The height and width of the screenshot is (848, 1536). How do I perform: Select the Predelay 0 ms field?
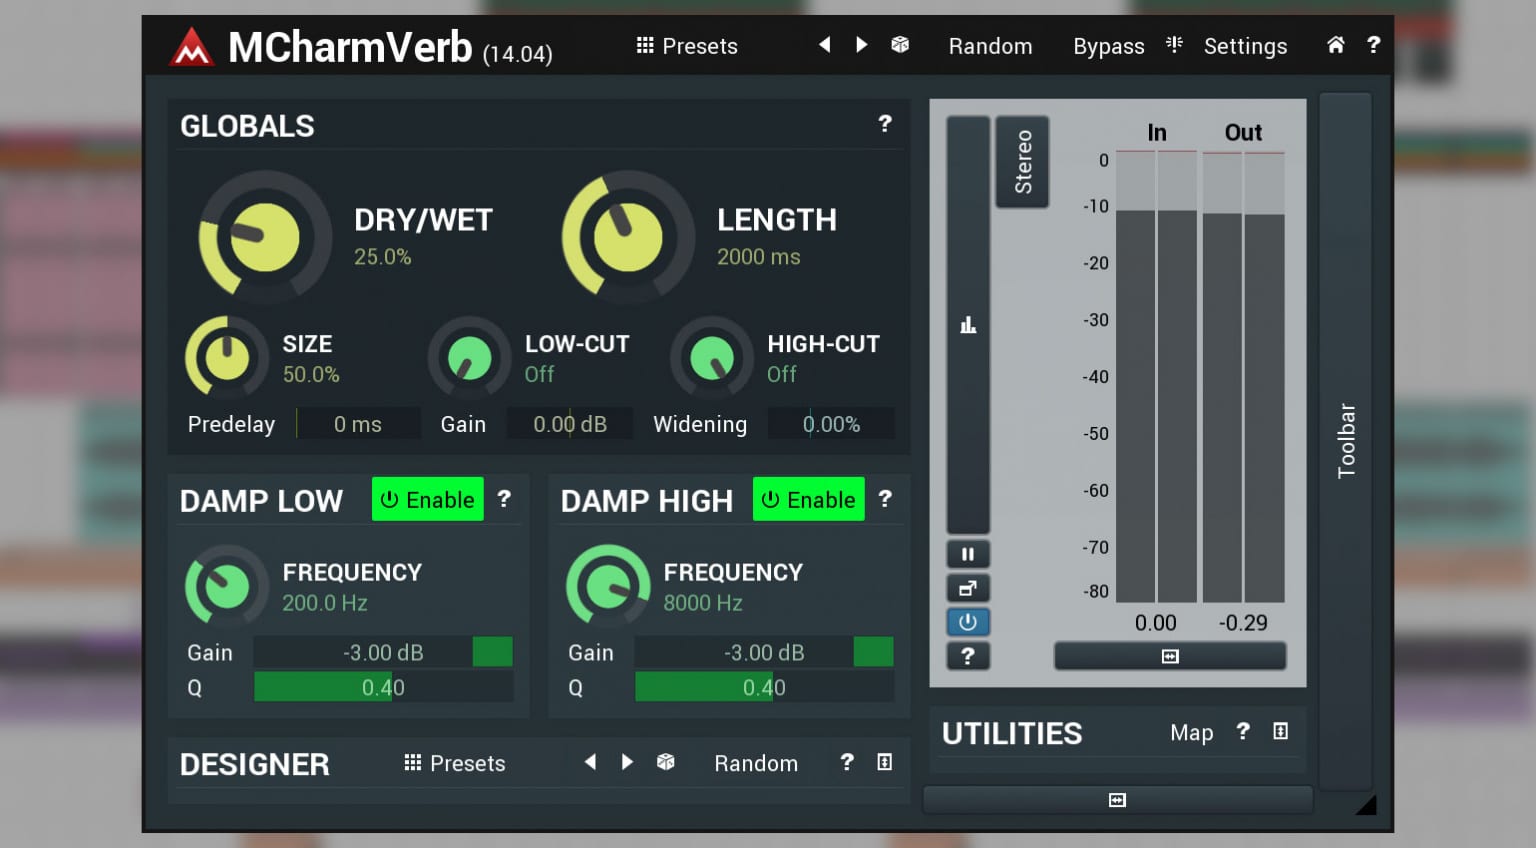(x=358, y=424)
